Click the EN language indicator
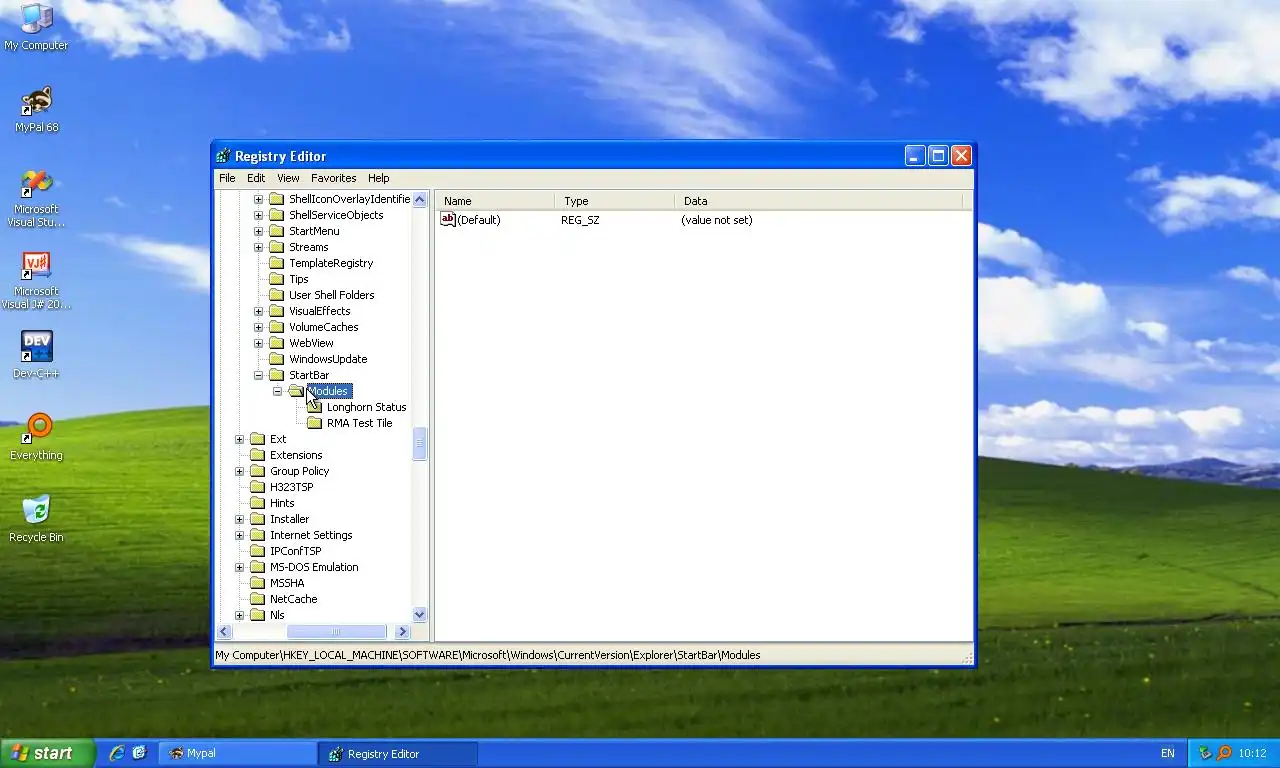Image resolution: width=1280 pixels, height=768 pixels. point(1168,753)
